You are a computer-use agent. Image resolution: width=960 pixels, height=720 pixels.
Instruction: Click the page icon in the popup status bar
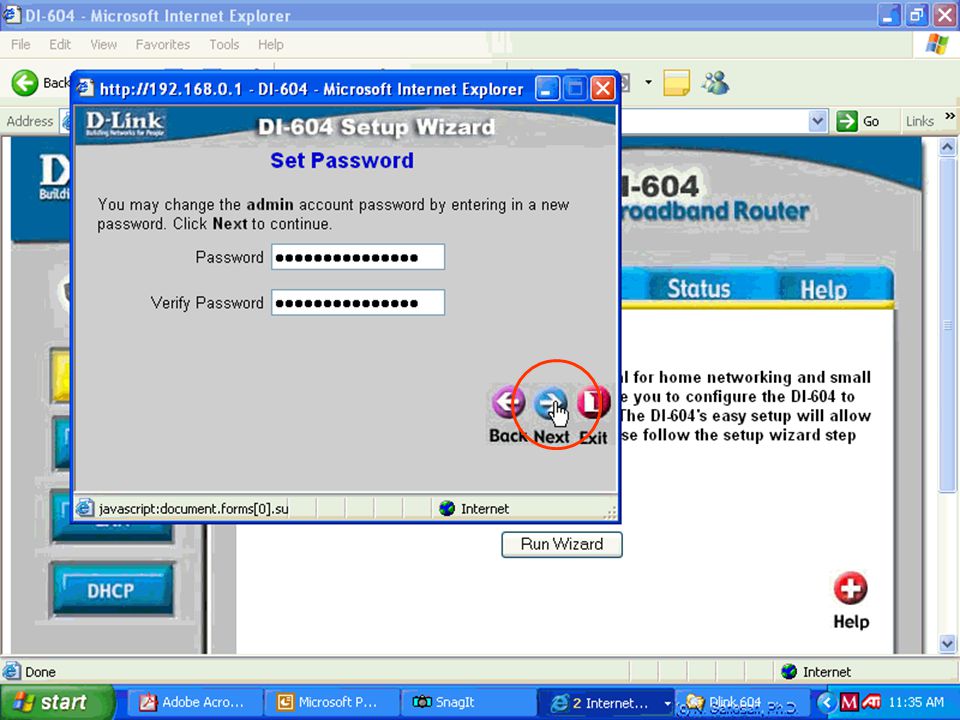pyautogui.click(x=84, y=508)
